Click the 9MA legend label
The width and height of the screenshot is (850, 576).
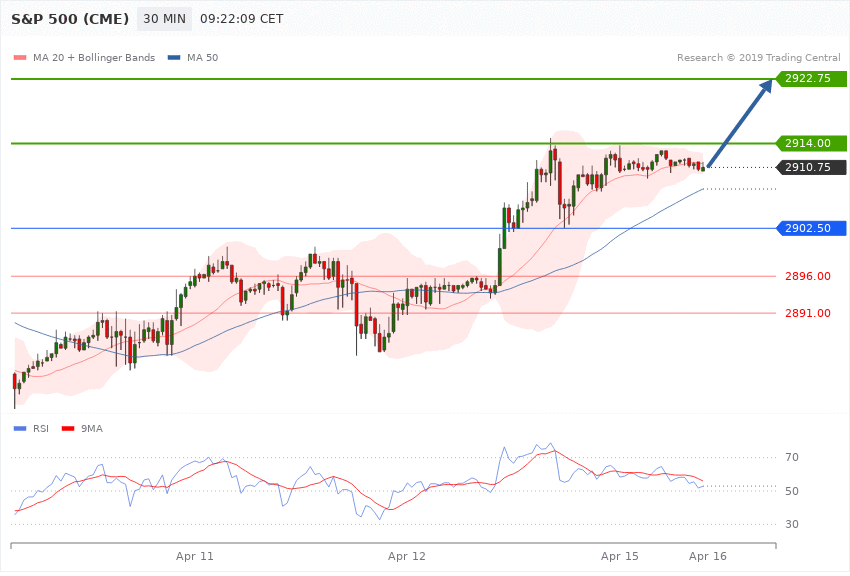coord(92,429)
